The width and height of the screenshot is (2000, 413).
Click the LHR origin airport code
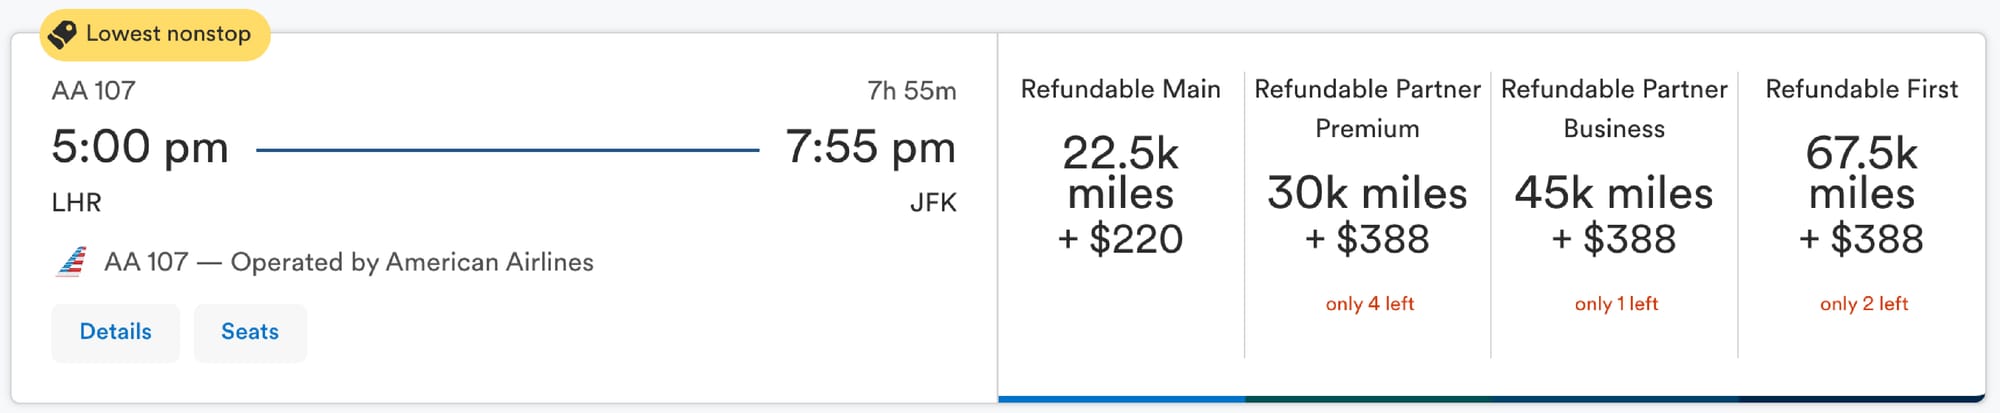coord(77,203)
